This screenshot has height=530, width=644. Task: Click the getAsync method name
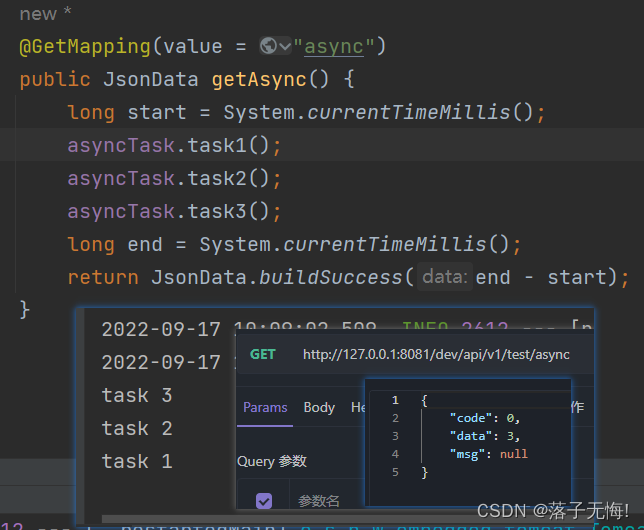tap(259, 79)
